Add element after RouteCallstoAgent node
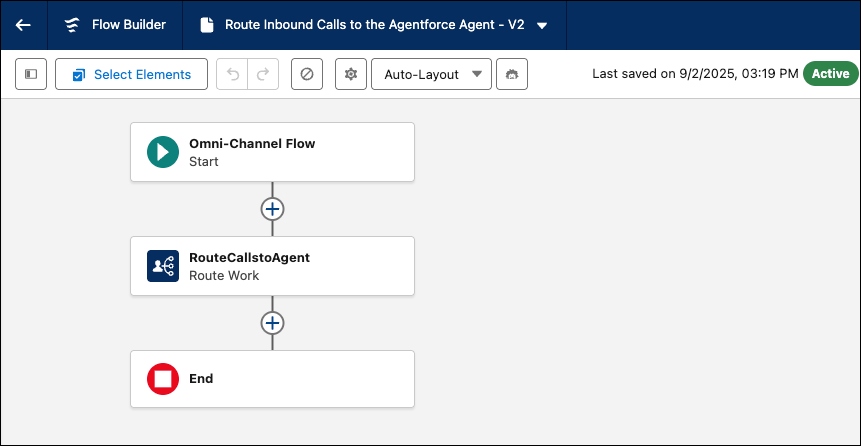 tap(272, 324)
